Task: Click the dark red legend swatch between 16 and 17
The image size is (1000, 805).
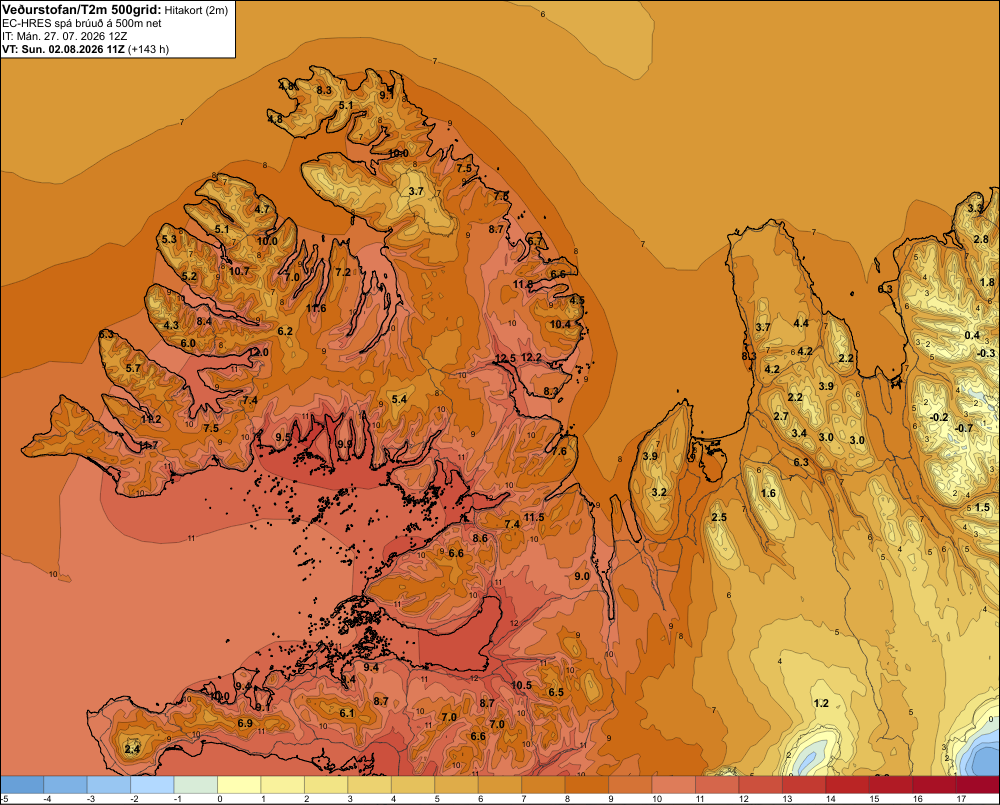Action: point(934,785)
